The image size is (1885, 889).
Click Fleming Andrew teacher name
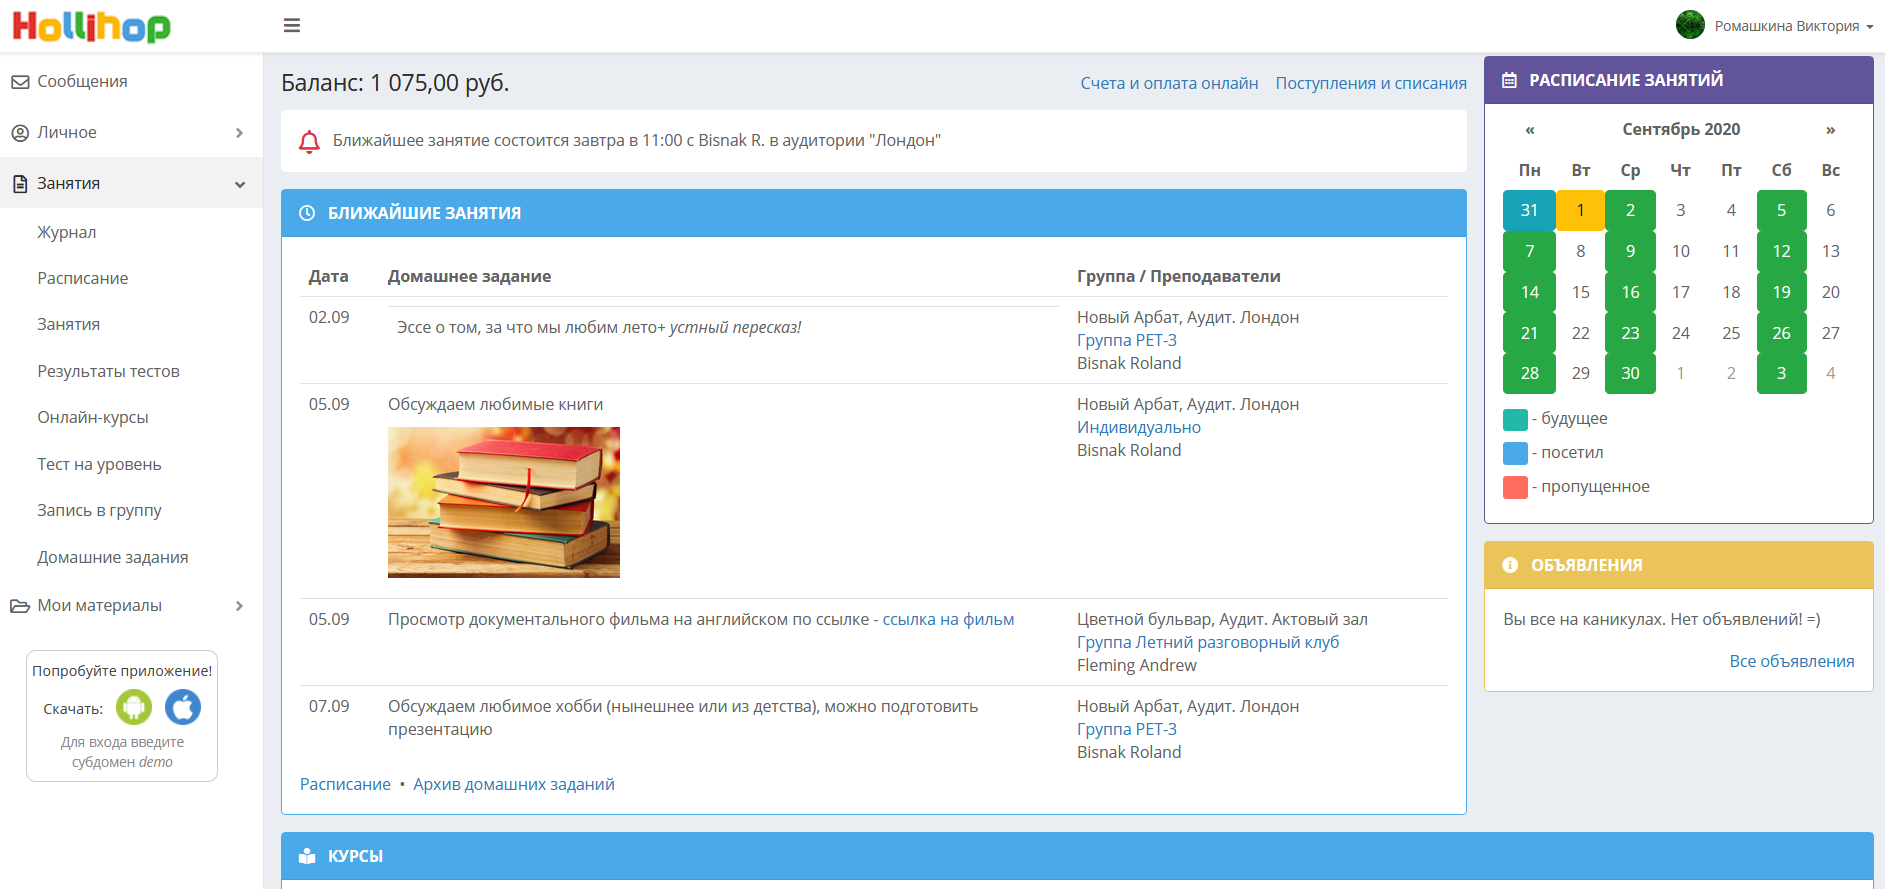(1136, 665)
